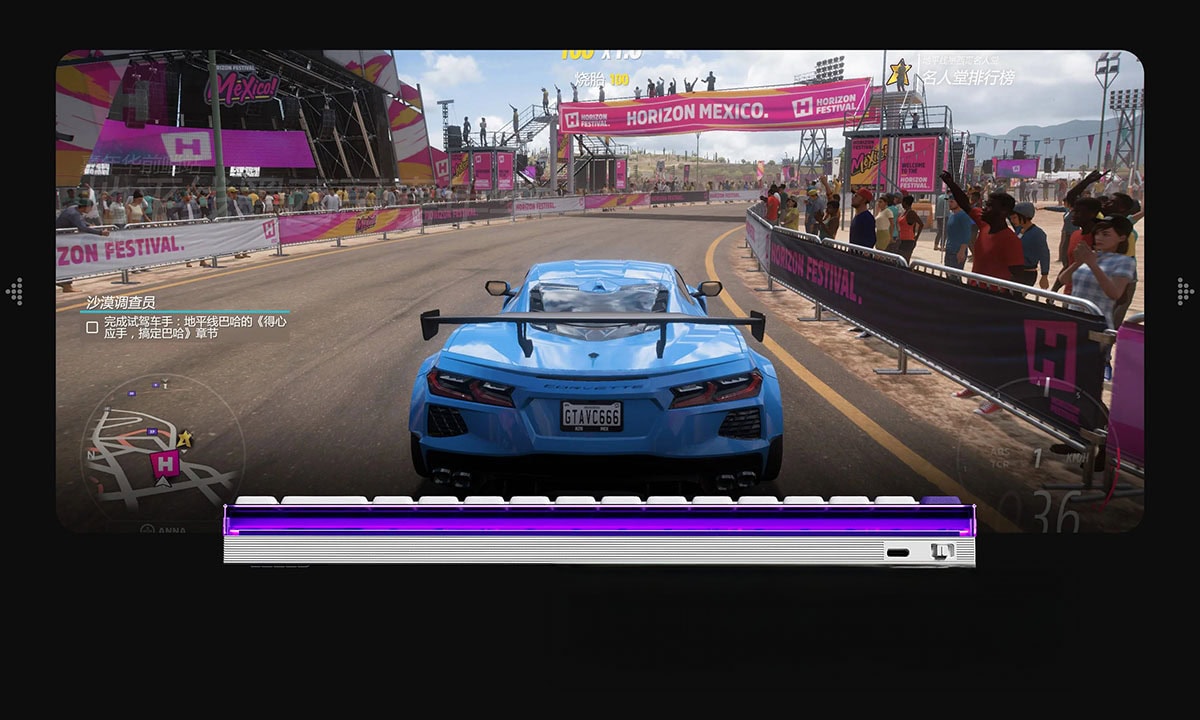Click the purple waypoint marker on minimap road

[152, 431]
